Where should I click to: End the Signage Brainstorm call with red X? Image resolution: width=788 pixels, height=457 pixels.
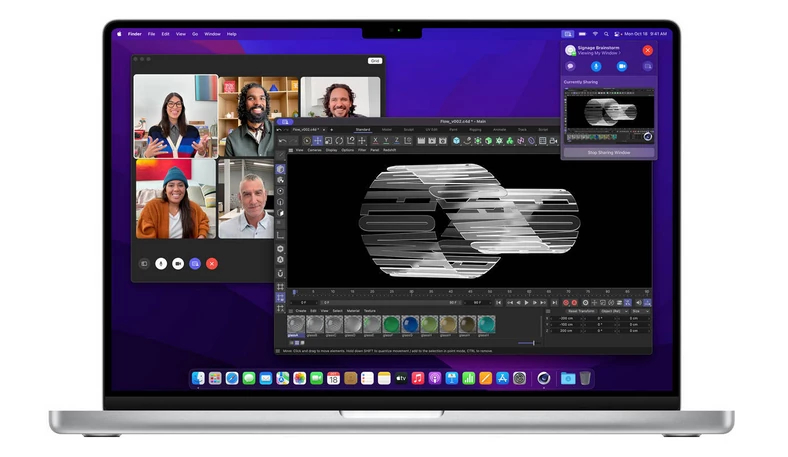coord(647,50)
